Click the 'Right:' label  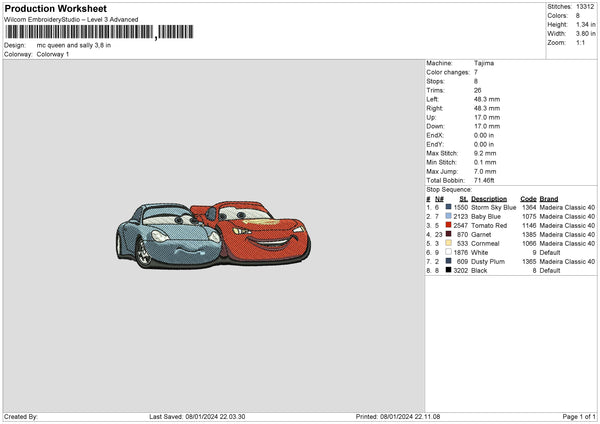[x=435, y=108]
